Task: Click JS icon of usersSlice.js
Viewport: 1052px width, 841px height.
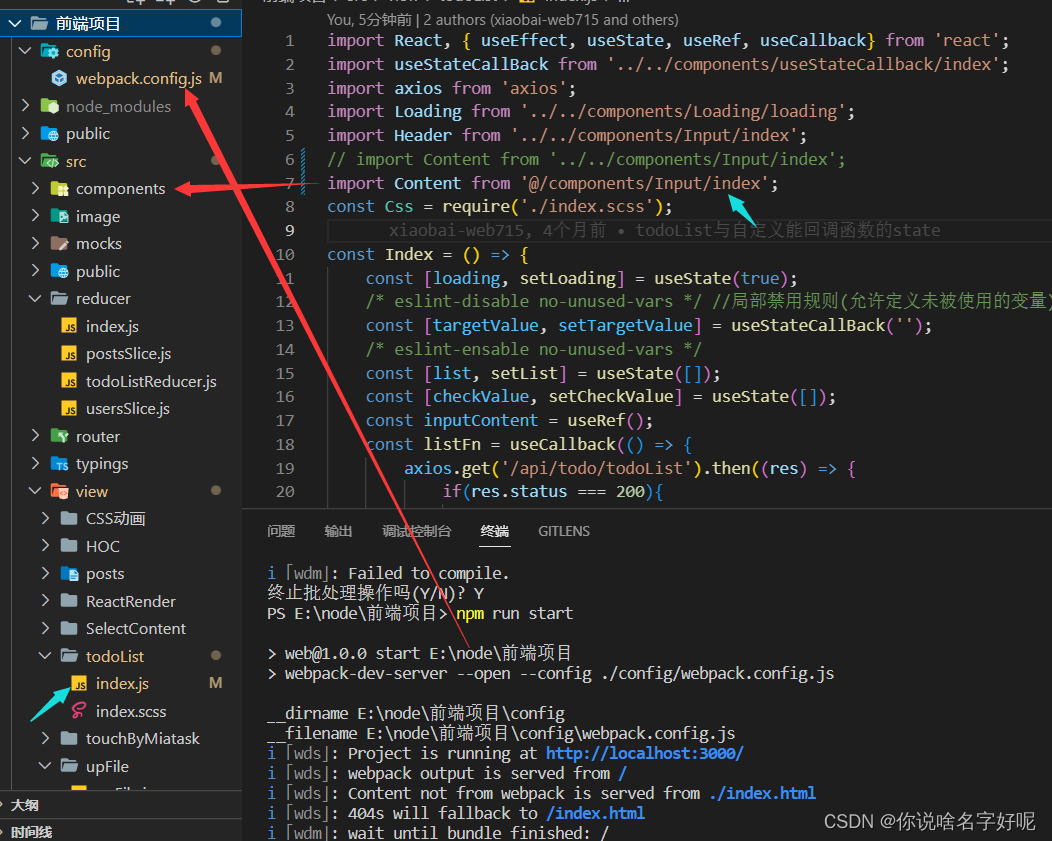Action: click(x=69, y=408)
